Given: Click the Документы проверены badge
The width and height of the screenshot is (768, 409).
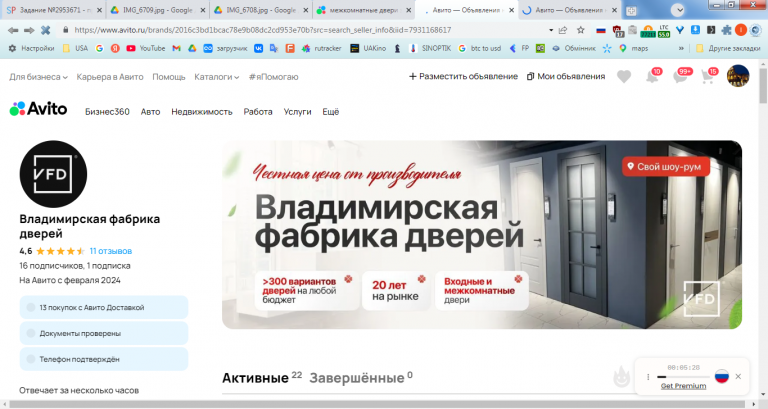Looking at the screenshot, I should (104, 333).
